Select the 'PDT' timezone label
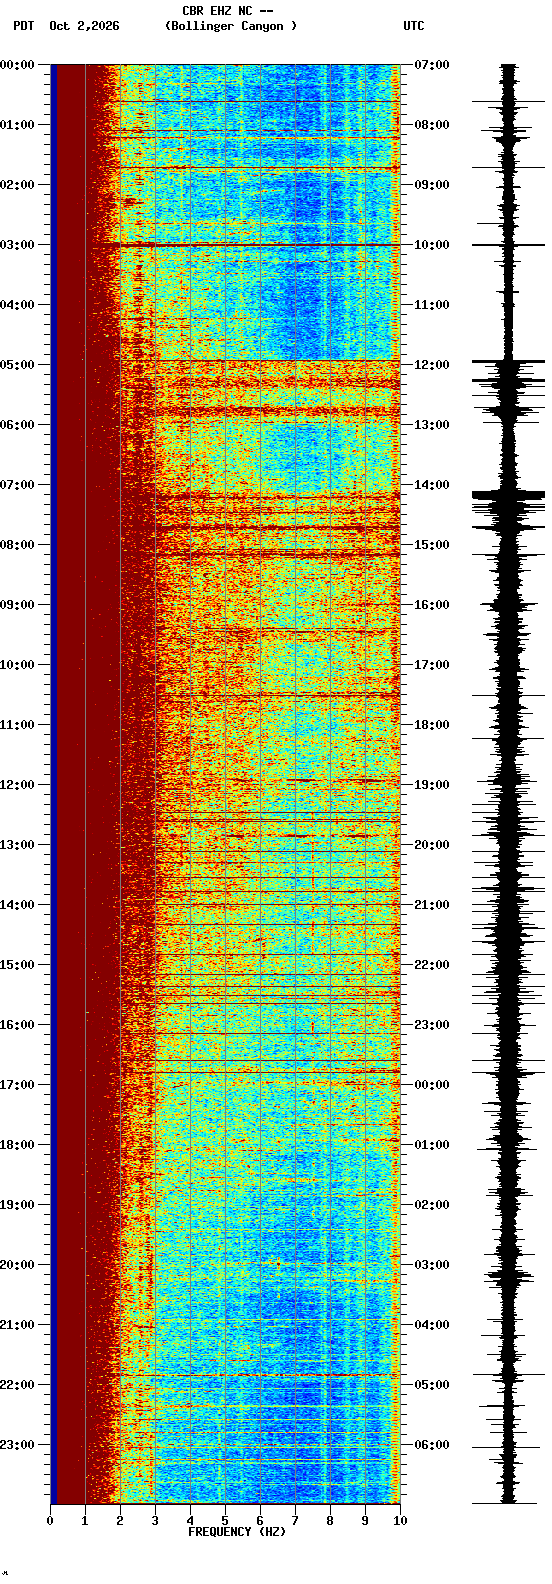 coord(24,26)
